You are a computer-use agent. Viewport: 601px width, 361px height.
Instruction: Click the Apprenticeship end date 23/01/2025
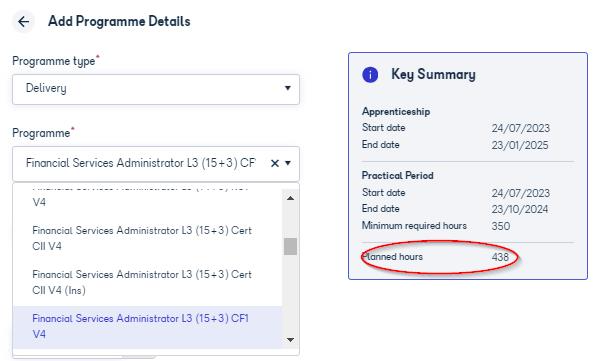click(x=520, y=145)
